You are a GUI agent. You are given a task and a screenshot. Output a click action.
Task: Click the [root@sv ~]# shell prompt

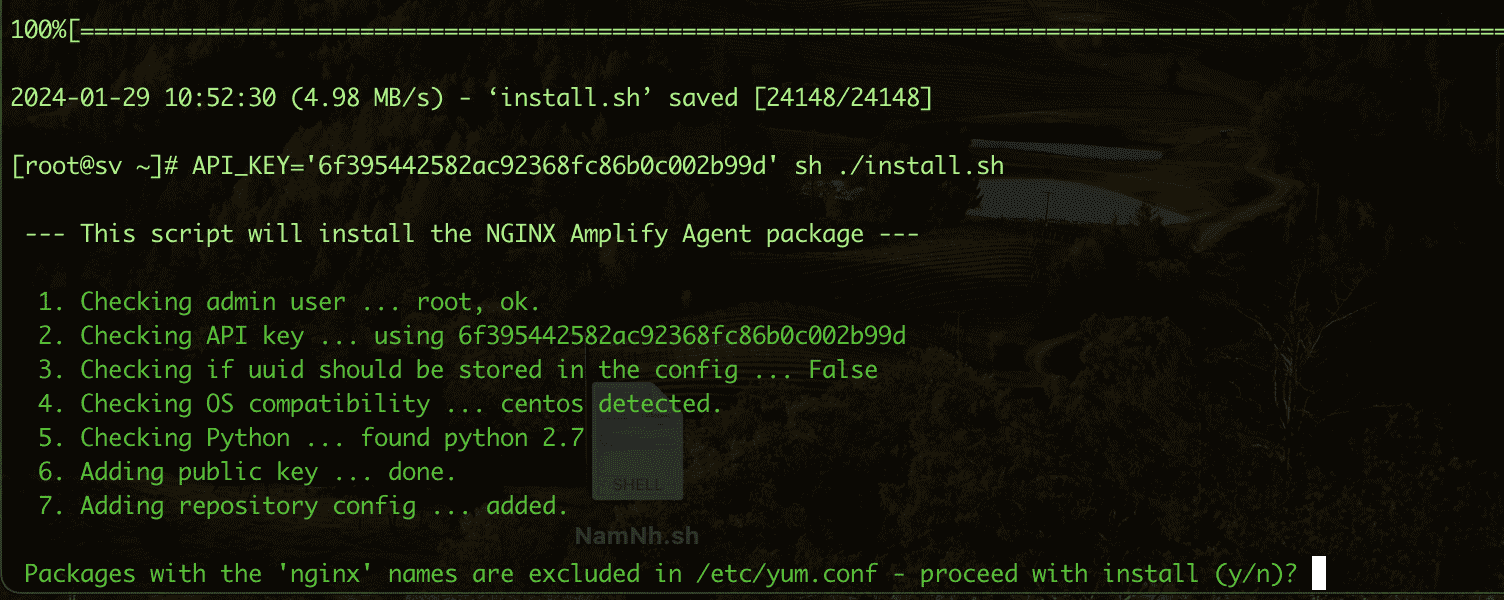[94, 166]
